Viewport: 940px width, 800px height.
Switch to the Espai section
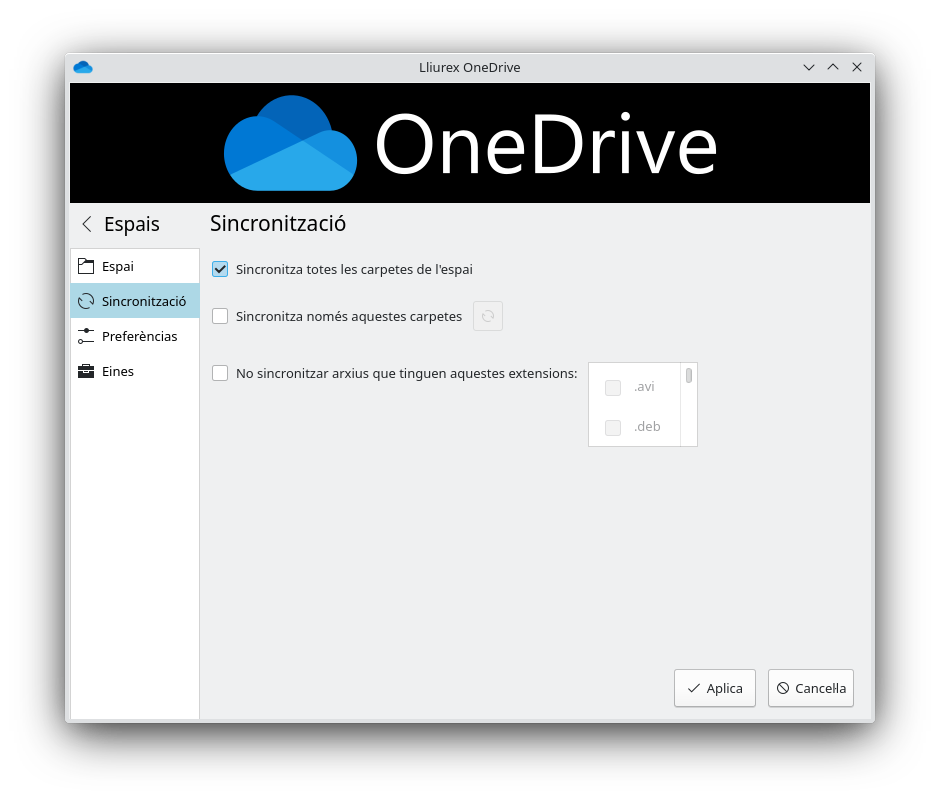click(x=118, y=266)
